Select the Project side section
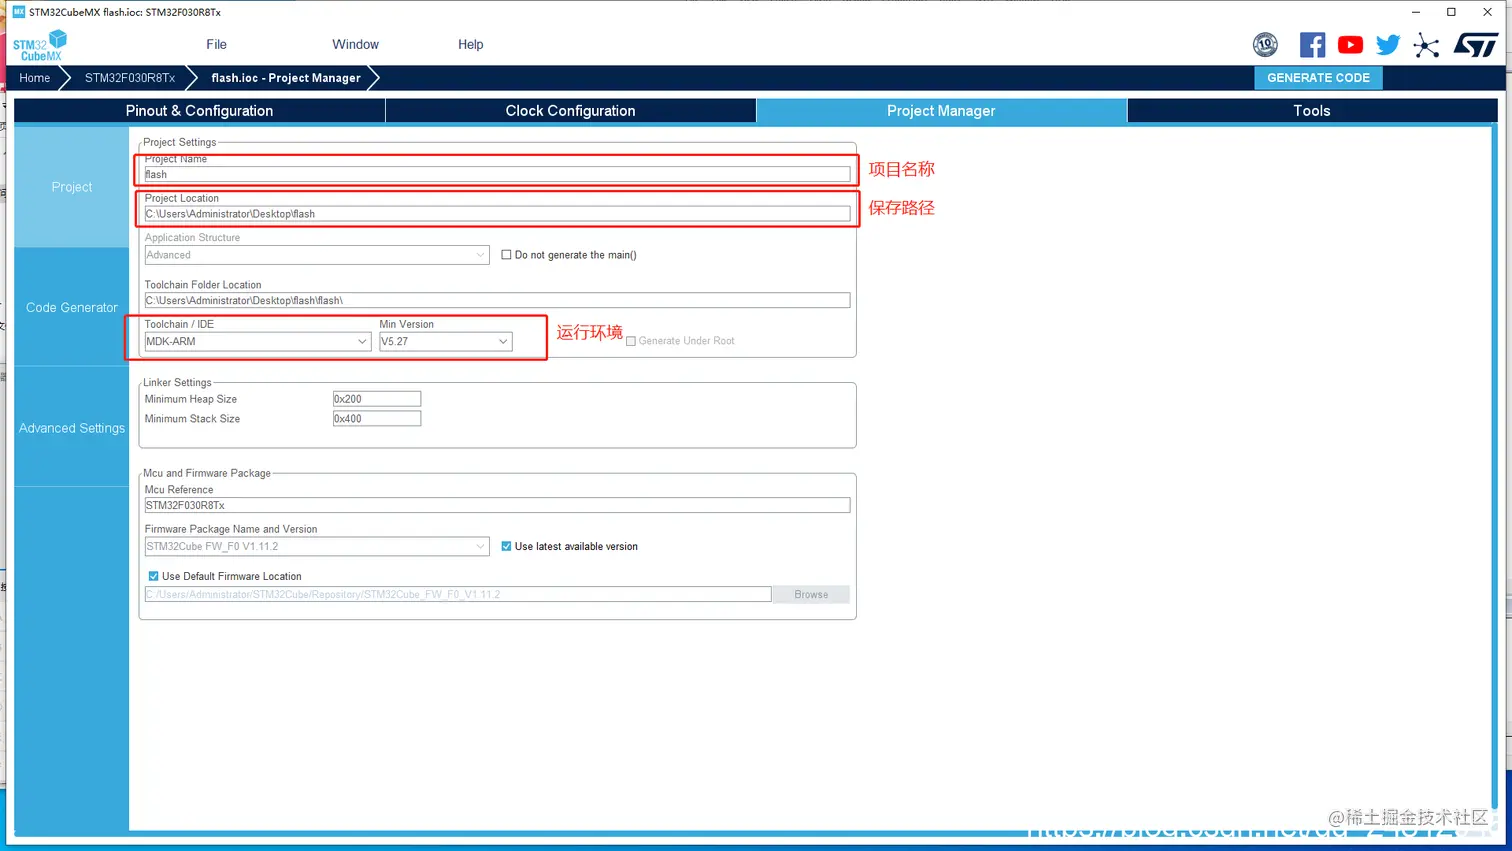 [x=72, y=187]
